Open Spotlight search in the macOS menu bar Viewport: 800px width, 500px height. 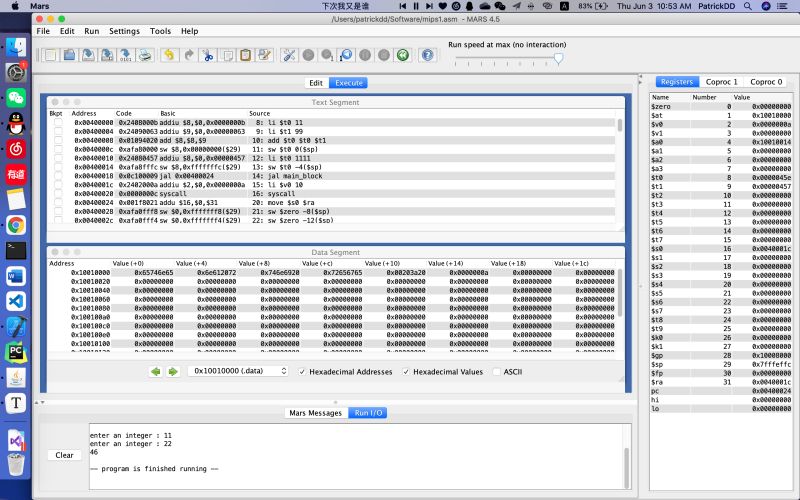(747, 6)
